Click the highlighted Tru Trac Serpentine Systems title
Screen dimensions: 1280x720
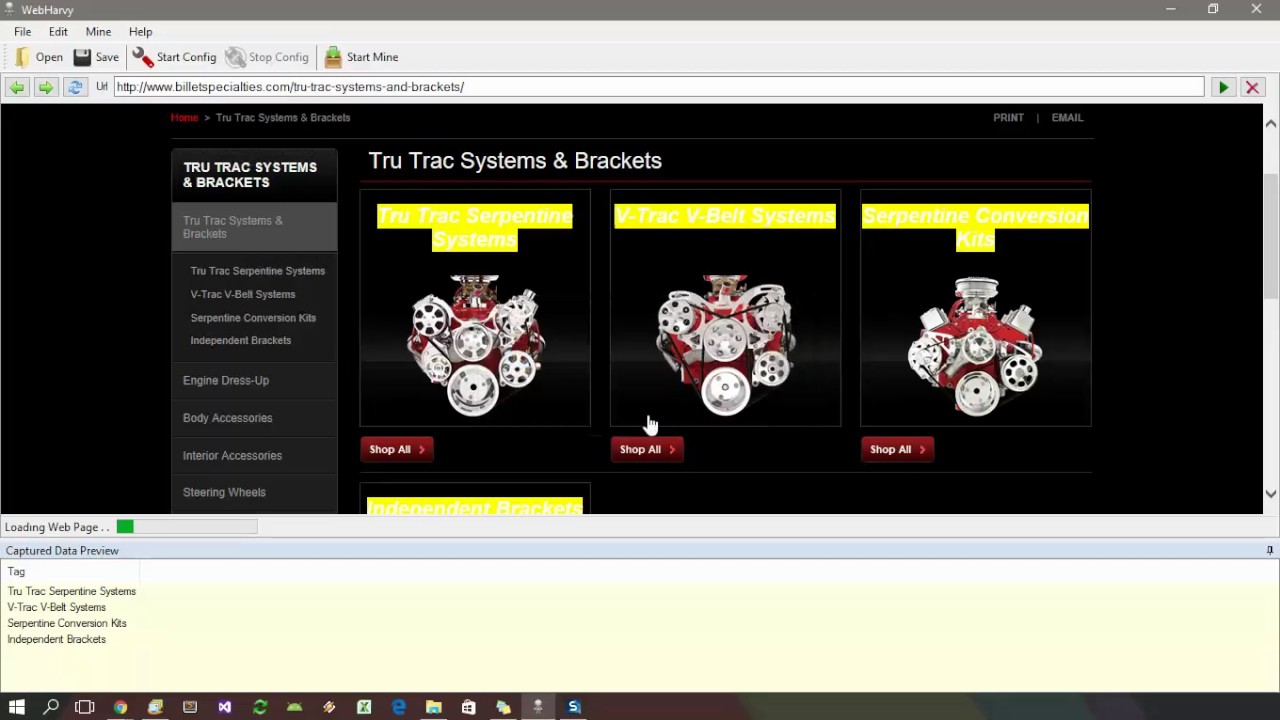475,227
